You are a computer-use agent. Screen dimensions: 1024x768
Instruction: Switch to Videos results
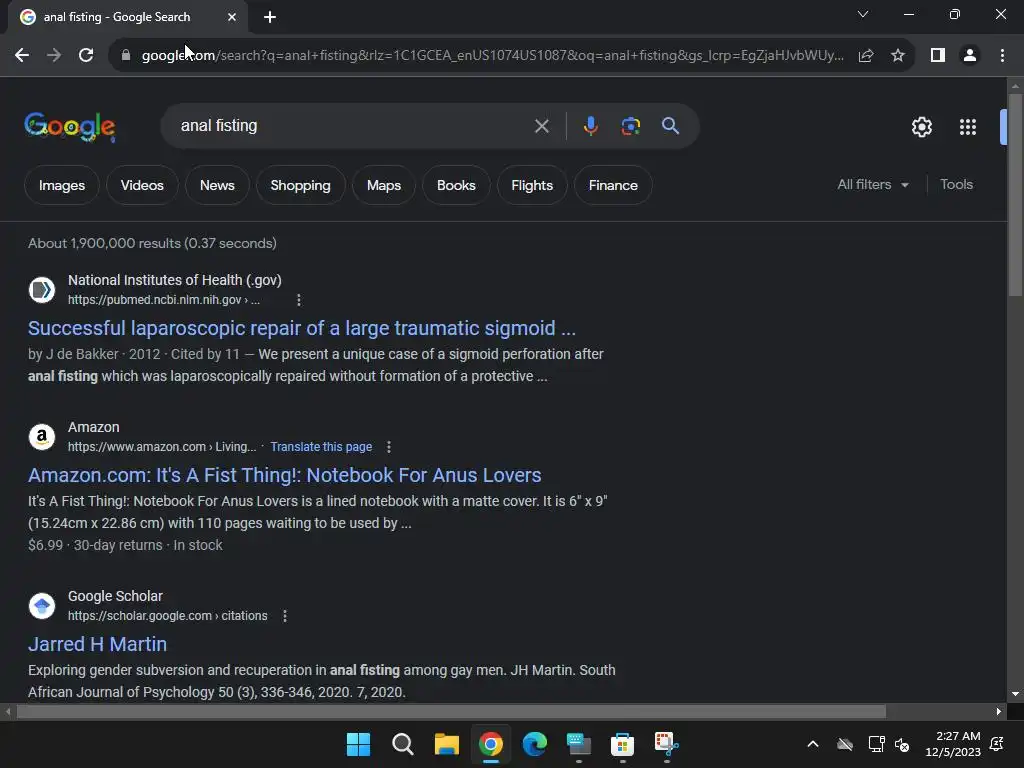[x=142, y=185]
